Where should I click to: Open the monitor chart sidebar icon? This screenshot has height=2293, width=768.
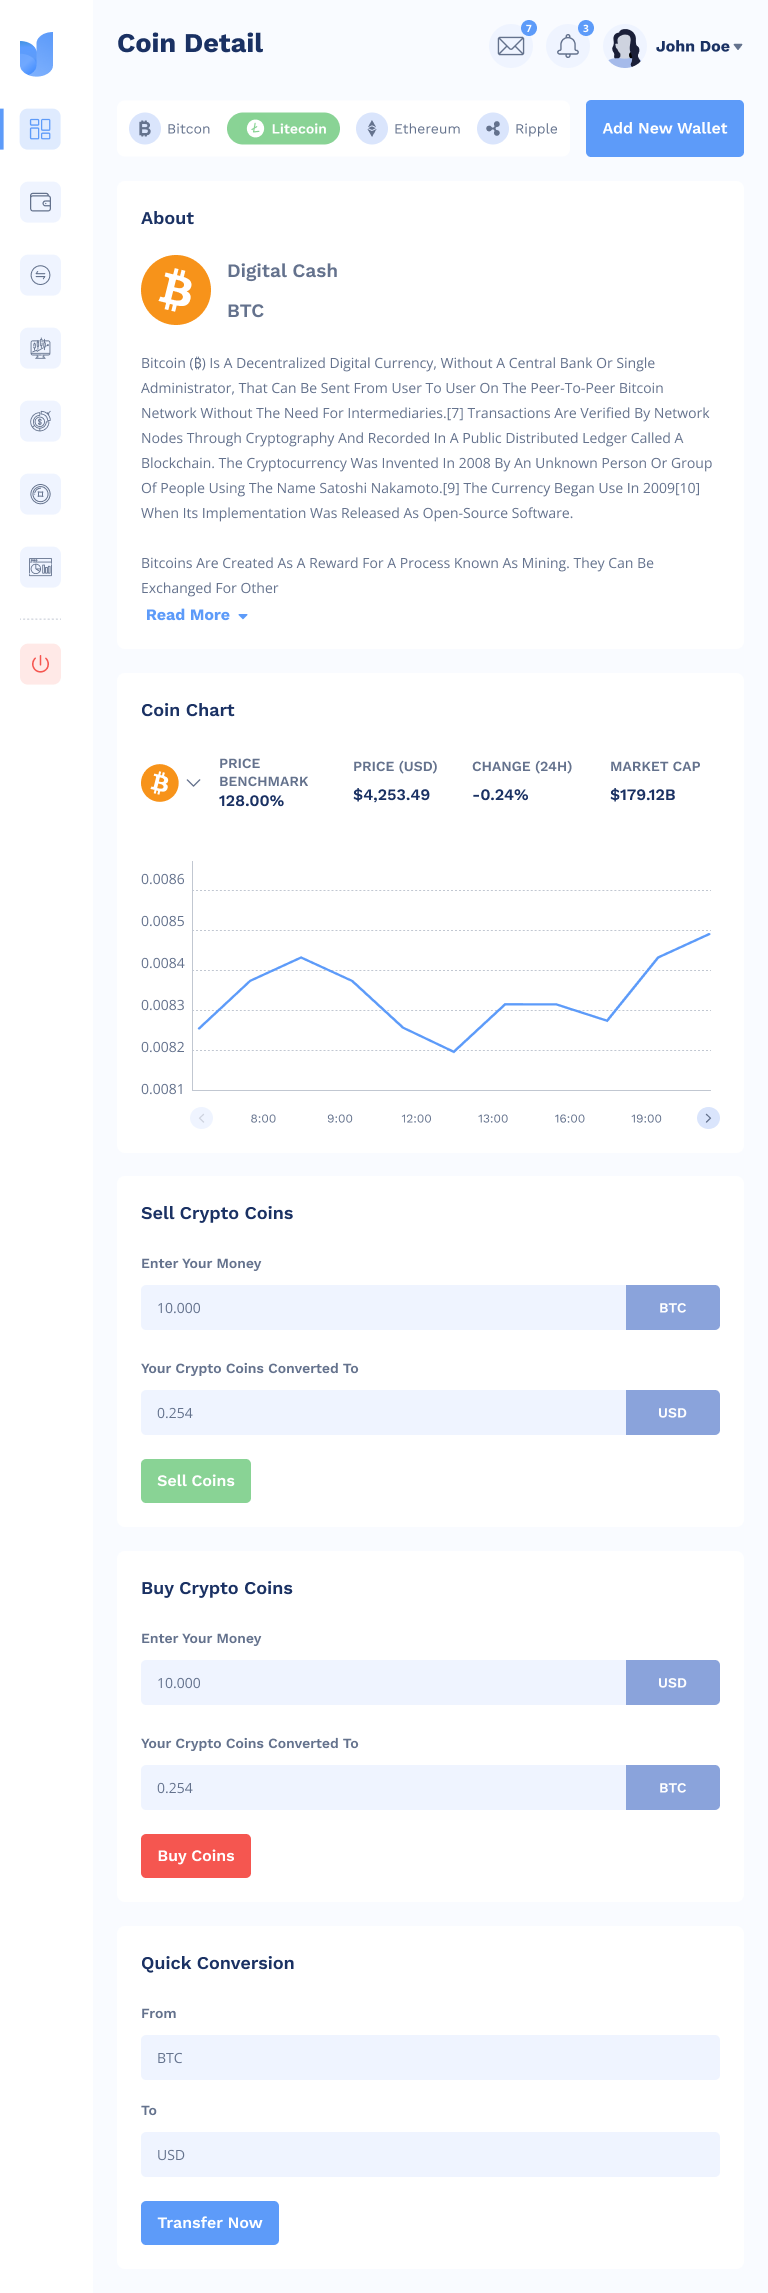[40, 348]
